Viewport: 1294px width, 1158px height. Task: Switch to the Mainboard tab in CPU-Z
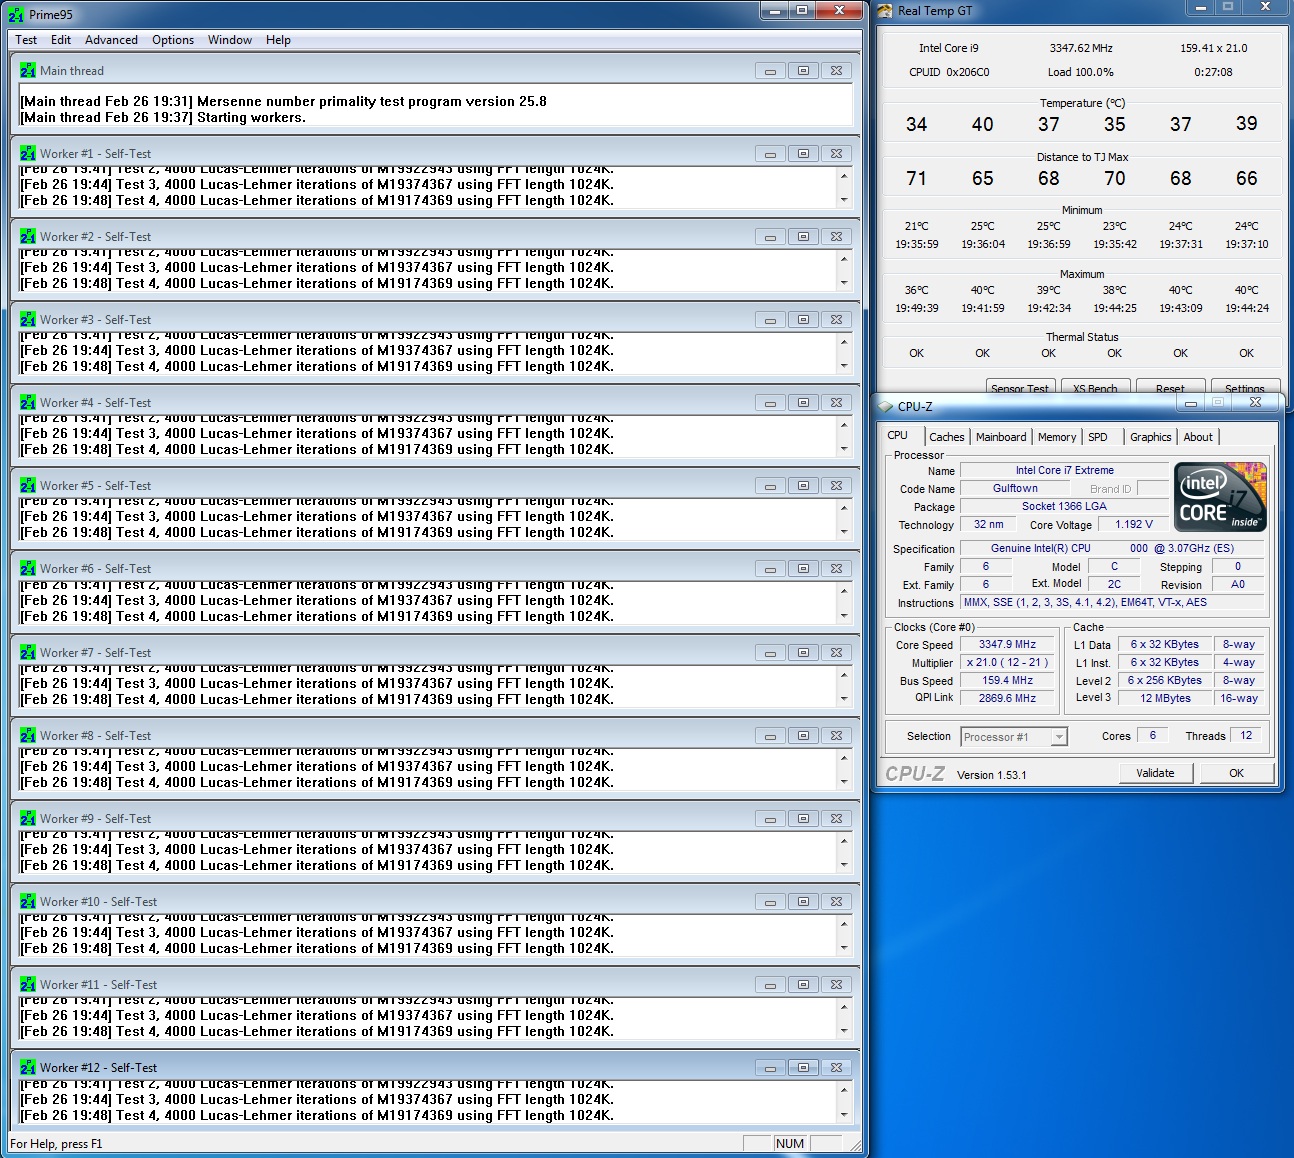click(1001, 437)
